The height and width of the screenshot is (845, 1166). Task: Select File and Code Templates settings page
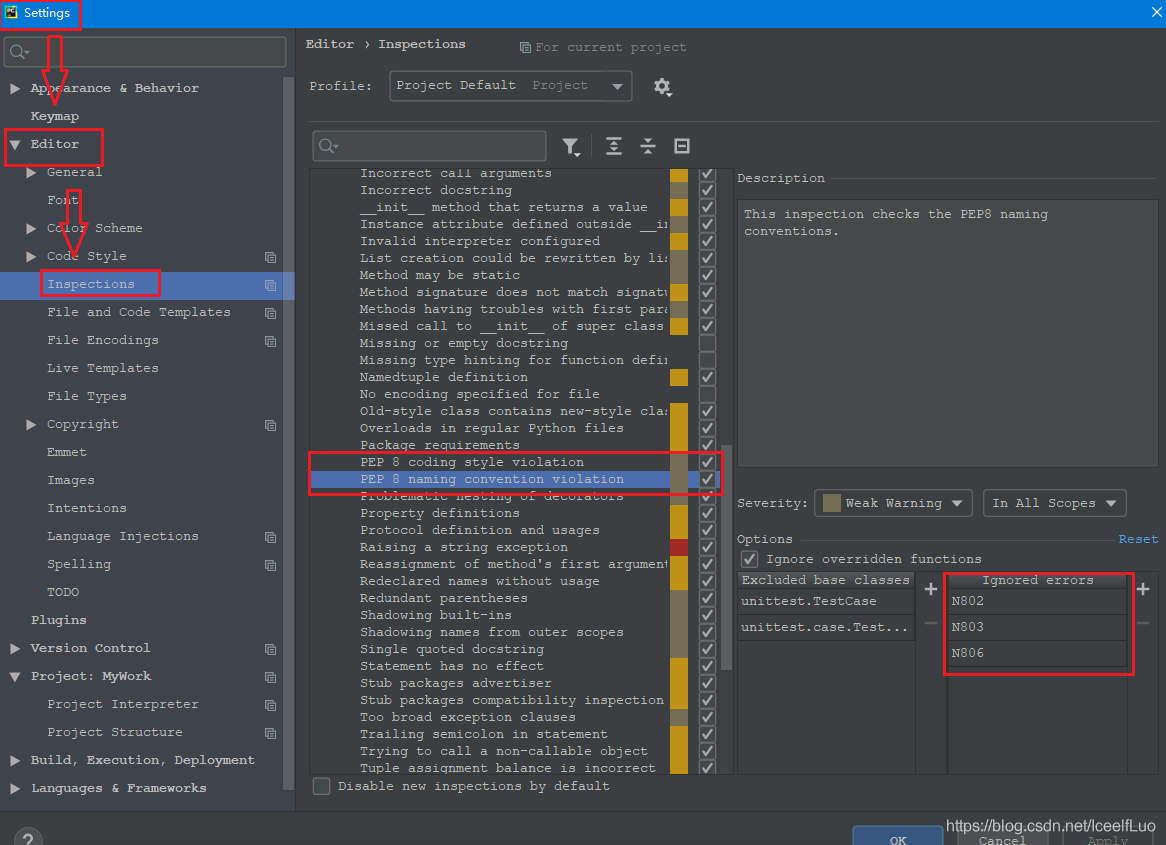(x=138, y=312)
